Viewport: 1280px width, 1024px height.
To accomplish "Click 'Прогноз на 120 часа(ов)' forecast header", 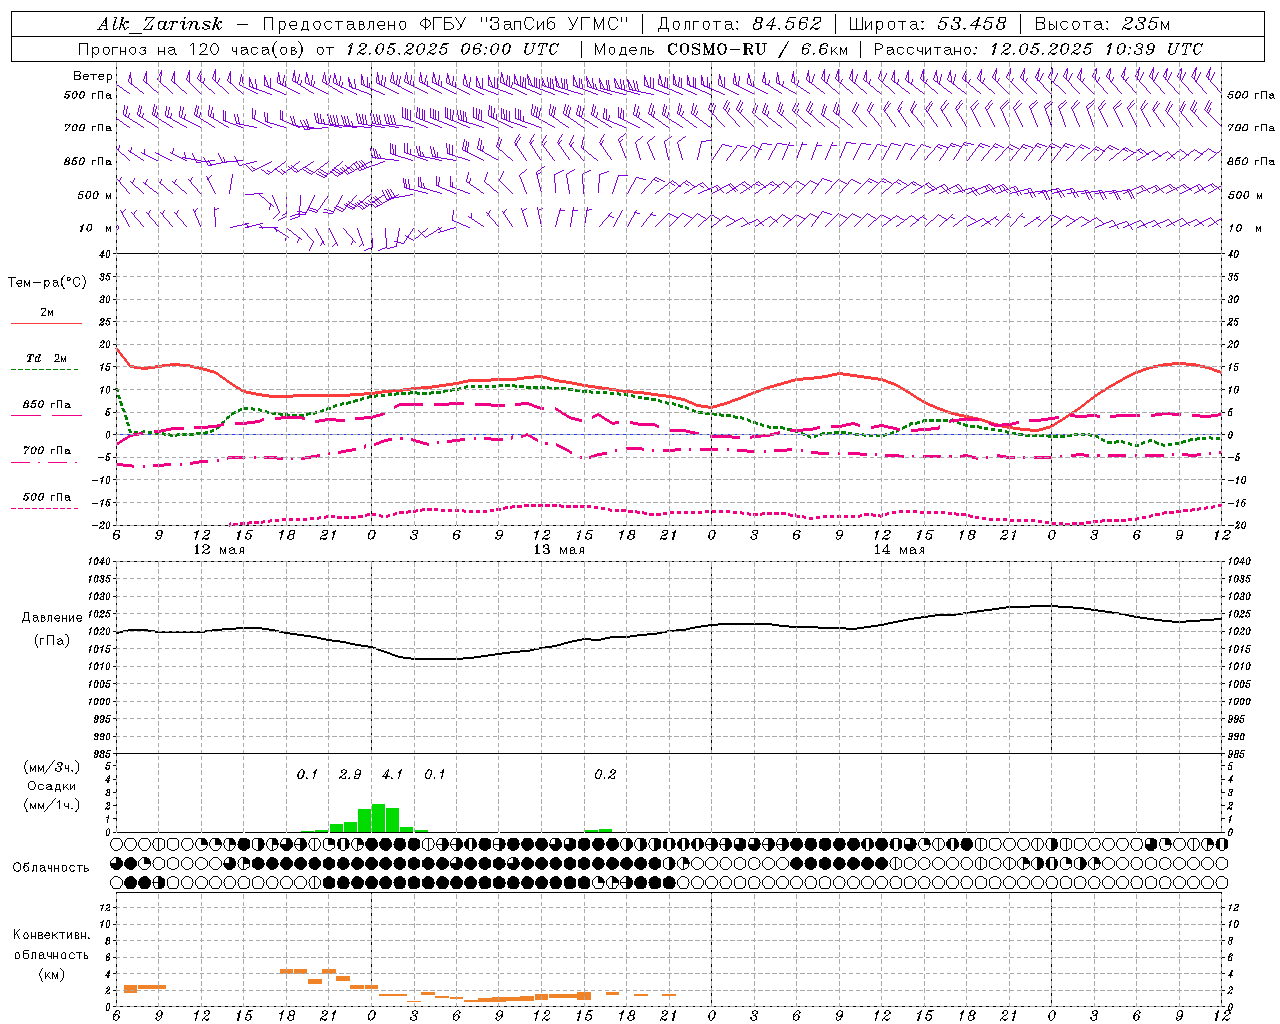I will 193,49.
